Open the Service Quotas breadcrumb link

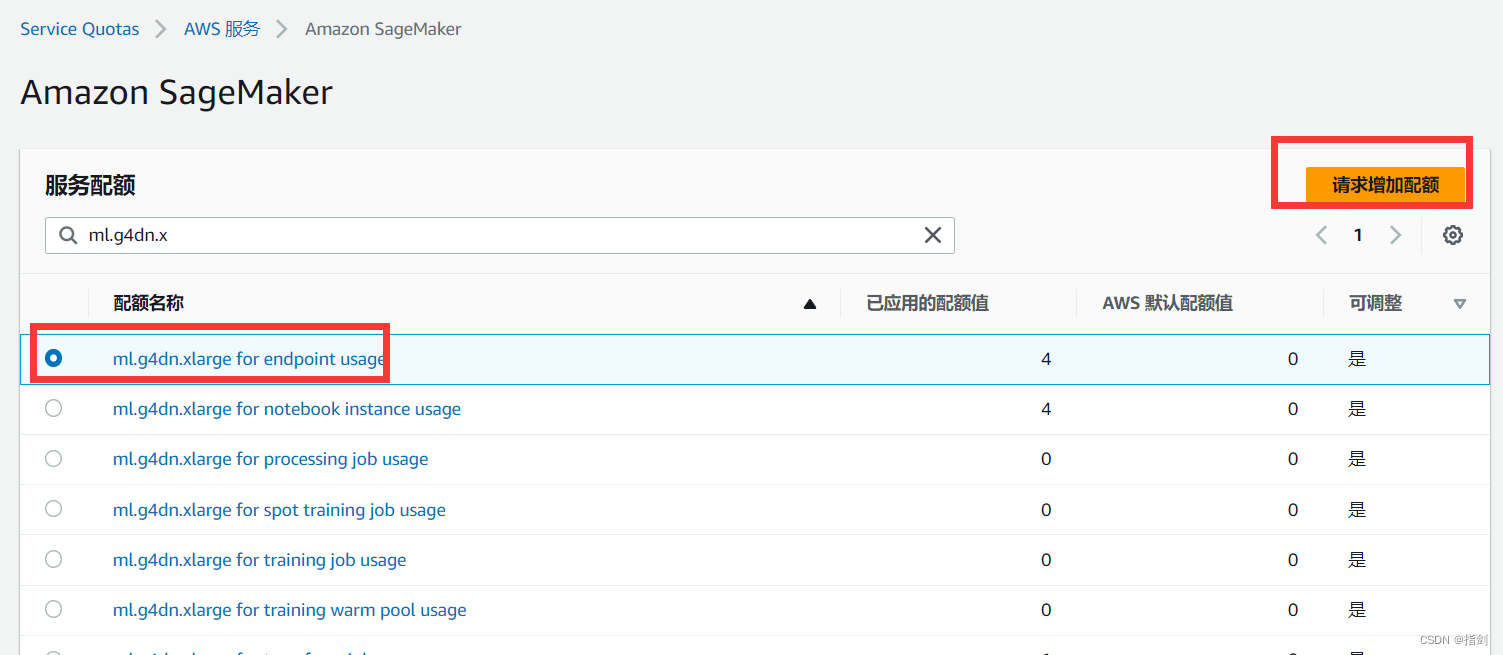tap(80, 29)
